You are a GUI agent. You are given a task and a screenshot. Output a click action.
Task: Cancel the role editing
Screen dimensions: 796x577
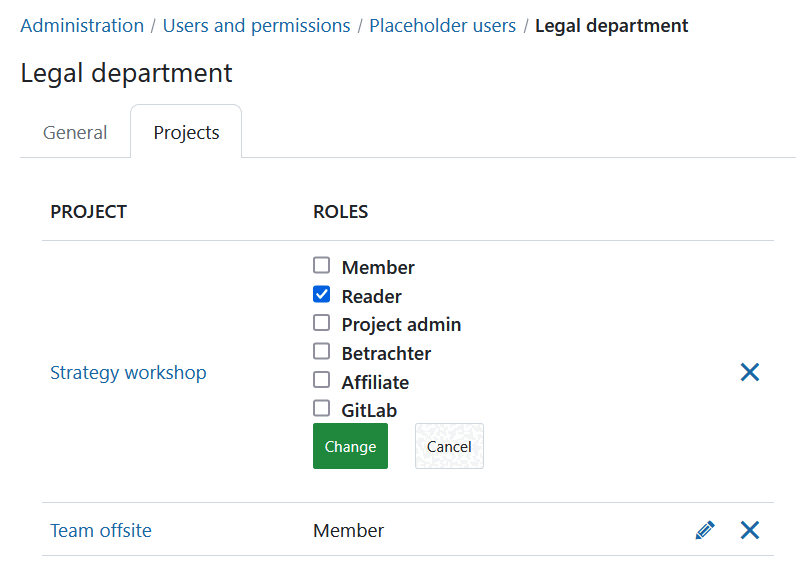click(x=449, y=446)
